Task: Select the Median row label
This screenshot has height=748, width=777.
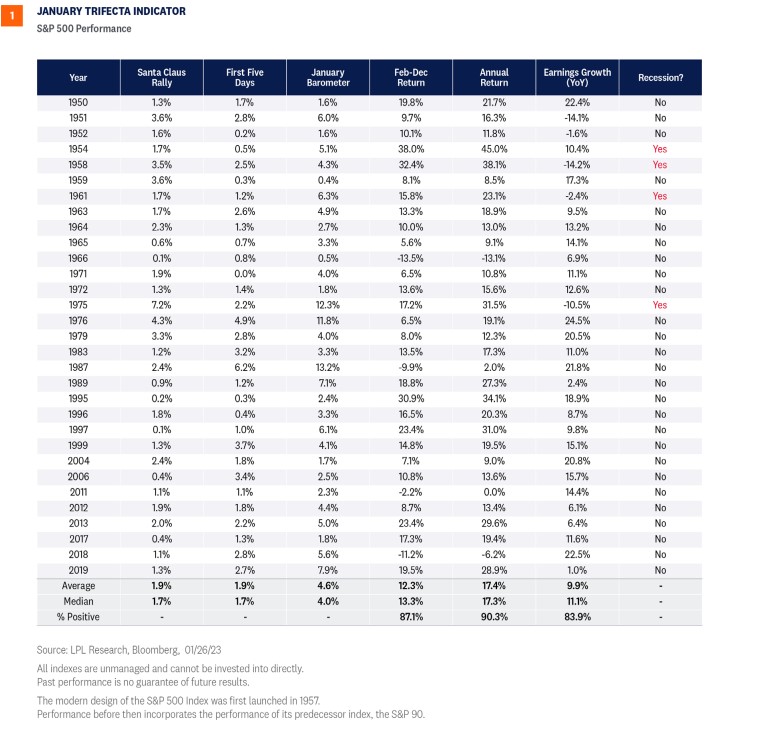Action: click(x=78, y=601)
